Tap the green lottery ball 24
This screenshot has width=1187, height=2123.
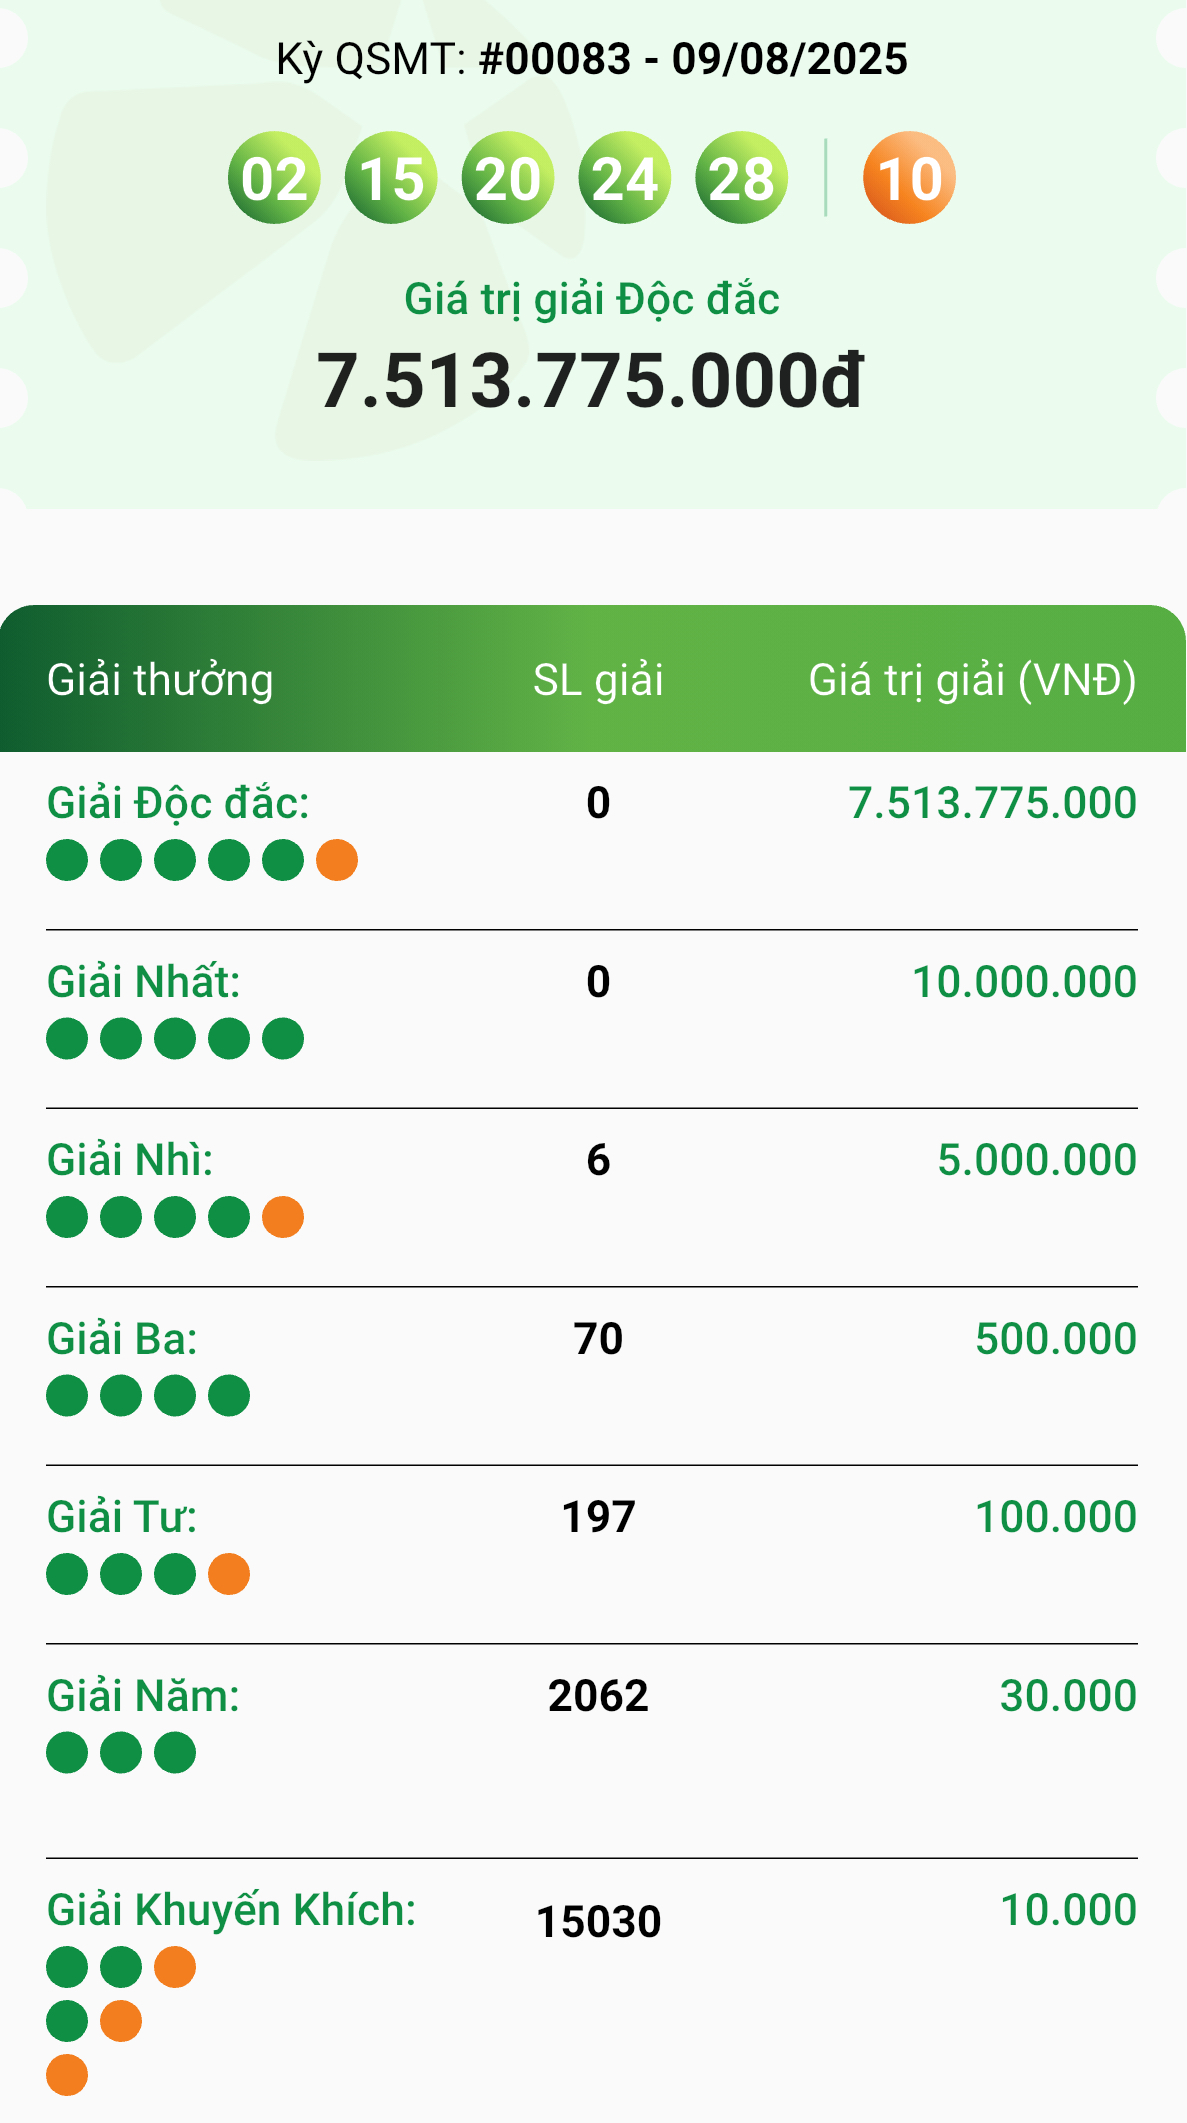click(x=625, y=178)
